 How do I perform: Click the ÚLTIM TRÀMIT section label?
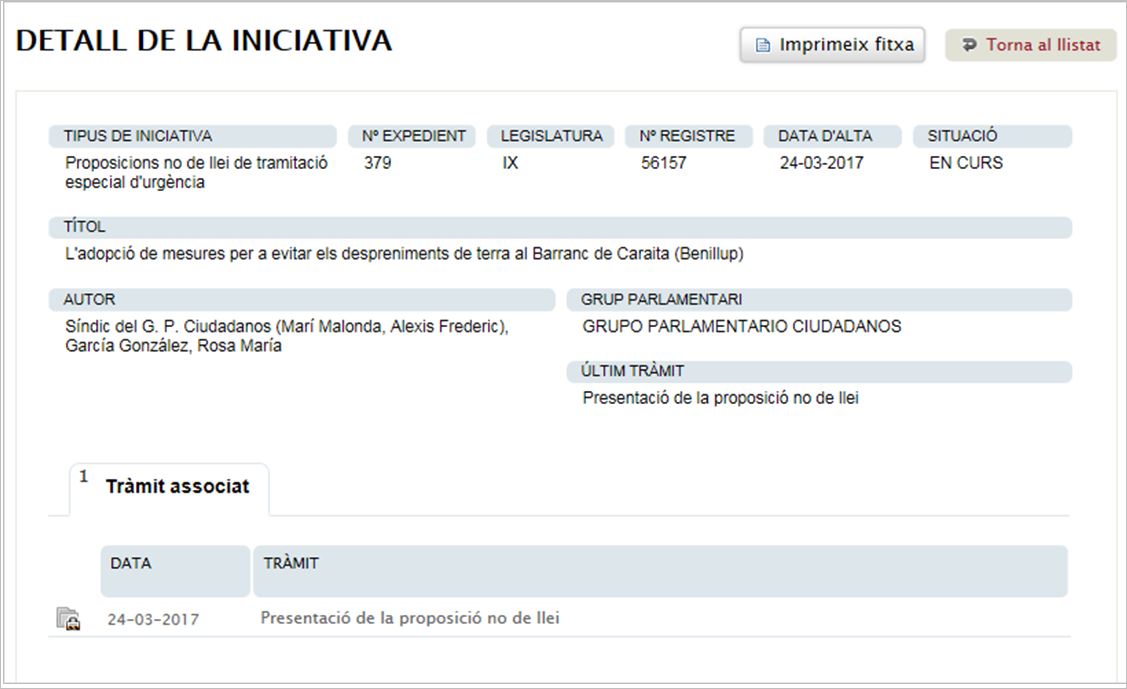[632, 371]
